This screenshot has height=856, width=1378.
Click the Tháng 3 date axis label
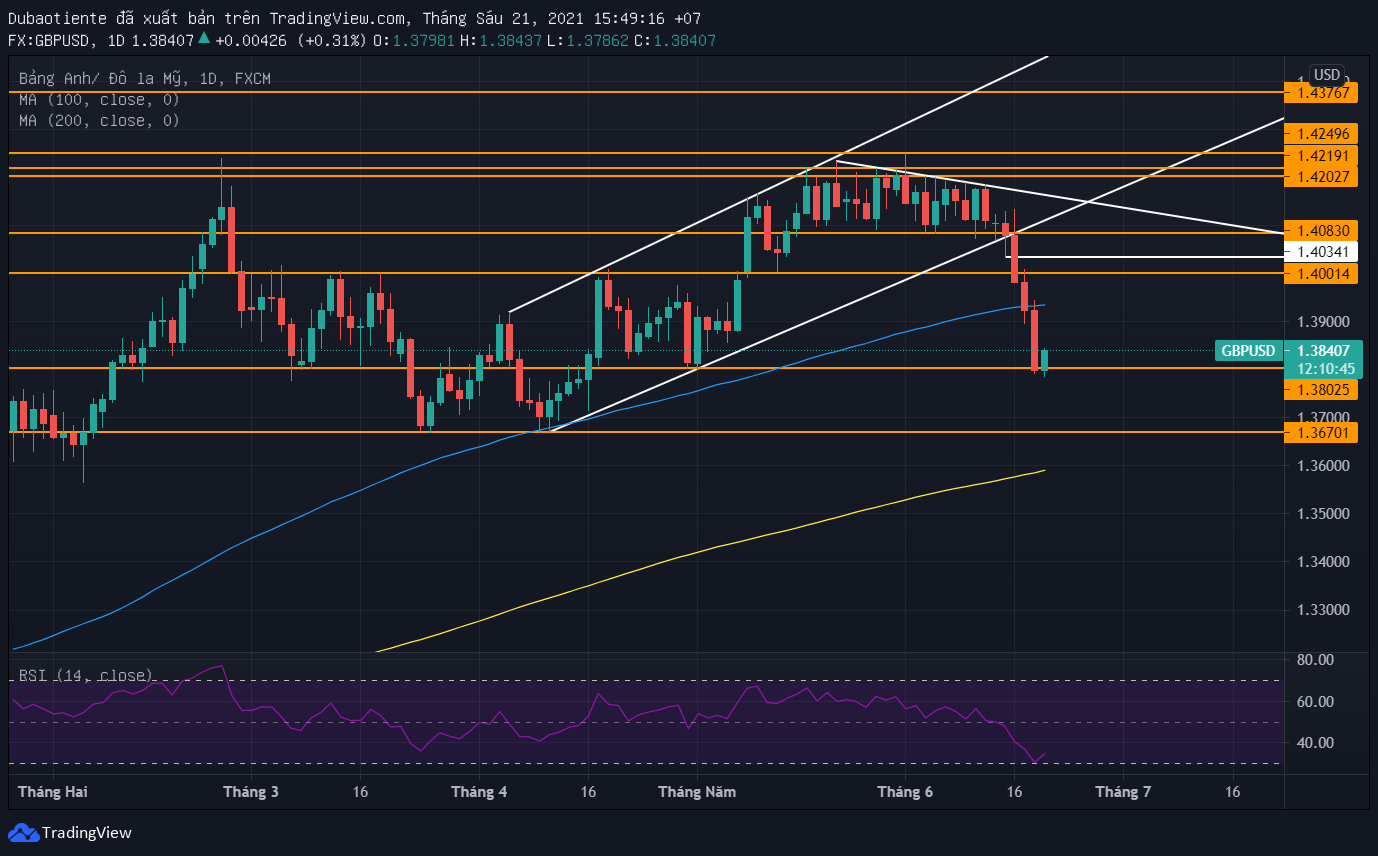coord(251,792)
